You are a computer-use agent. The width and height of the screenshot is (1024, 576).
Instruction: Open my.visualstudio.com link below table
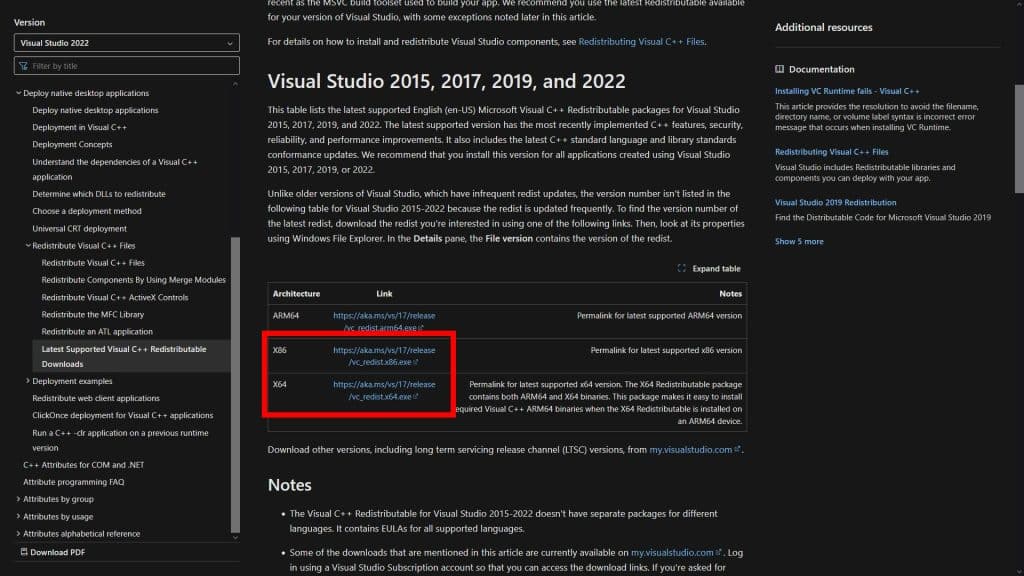[x=690, y=449]
